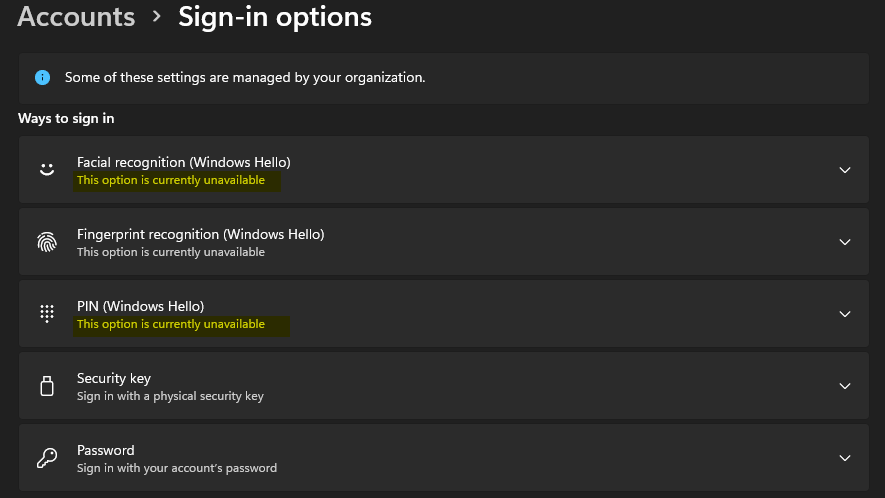Click the Password title text
Image resolution: width=885 pixels, height=498 pixels.
tap(106, 450)
